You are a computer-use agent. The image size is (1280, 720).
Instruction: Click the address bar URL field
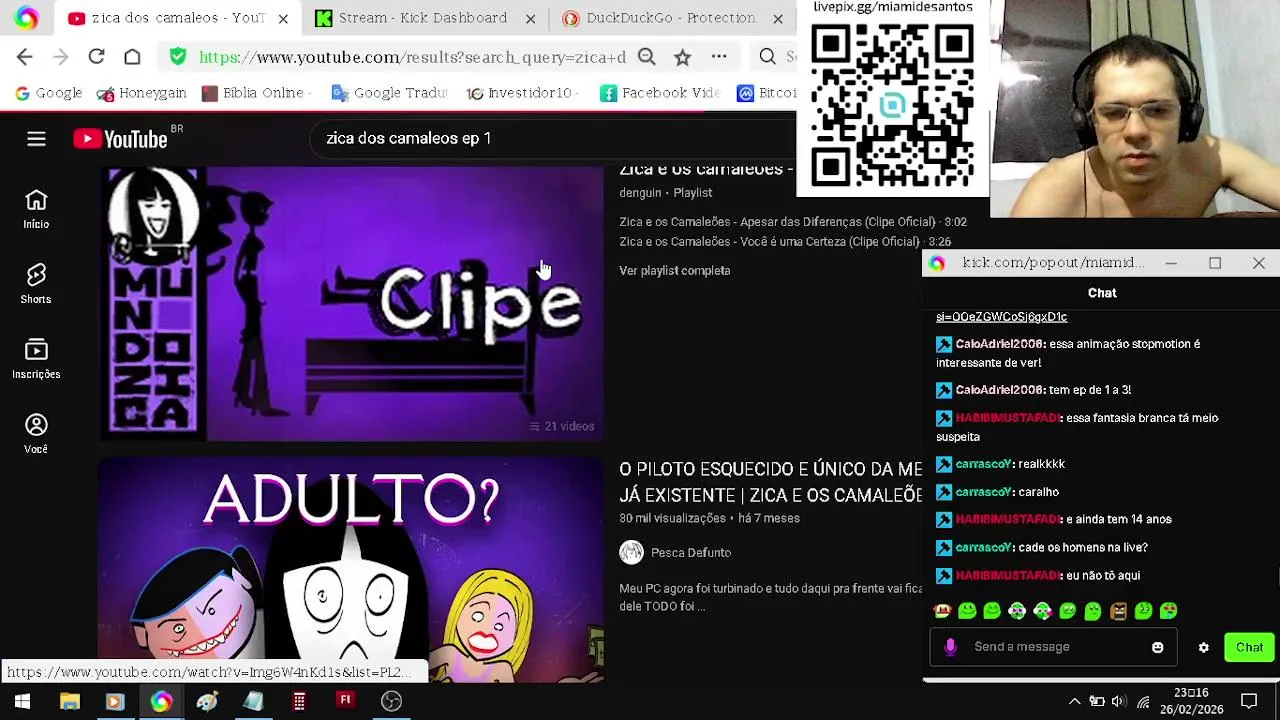click(x=412, y=57)
